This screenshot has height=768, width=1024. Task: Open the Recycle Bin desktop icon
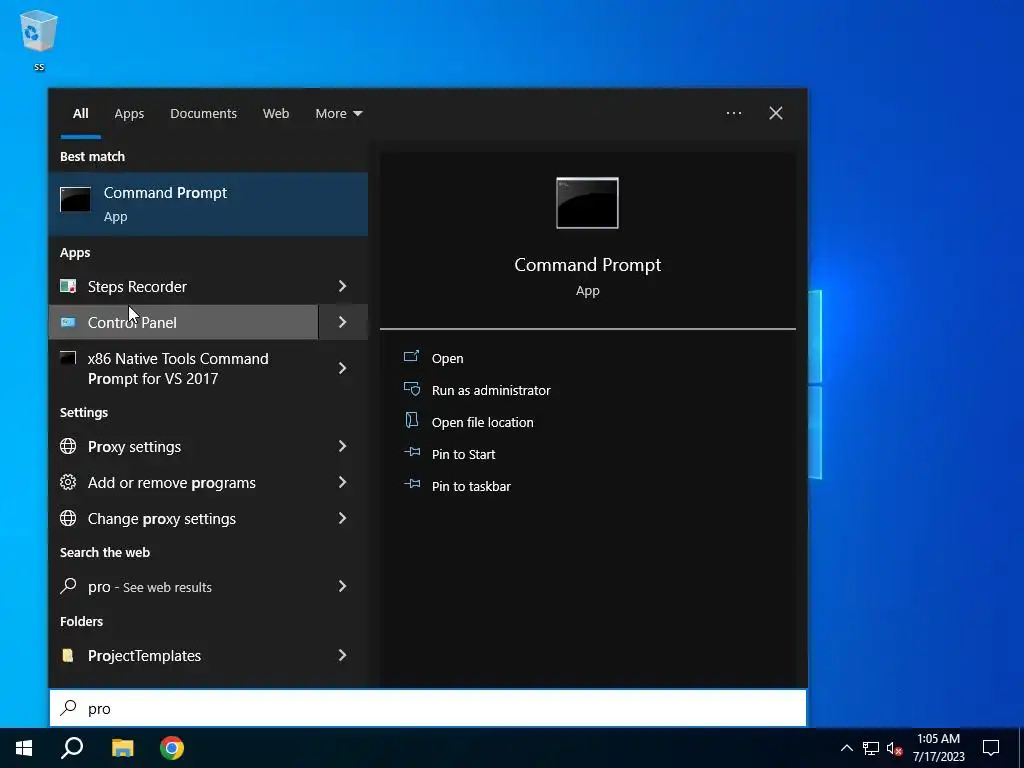[39, 39]
